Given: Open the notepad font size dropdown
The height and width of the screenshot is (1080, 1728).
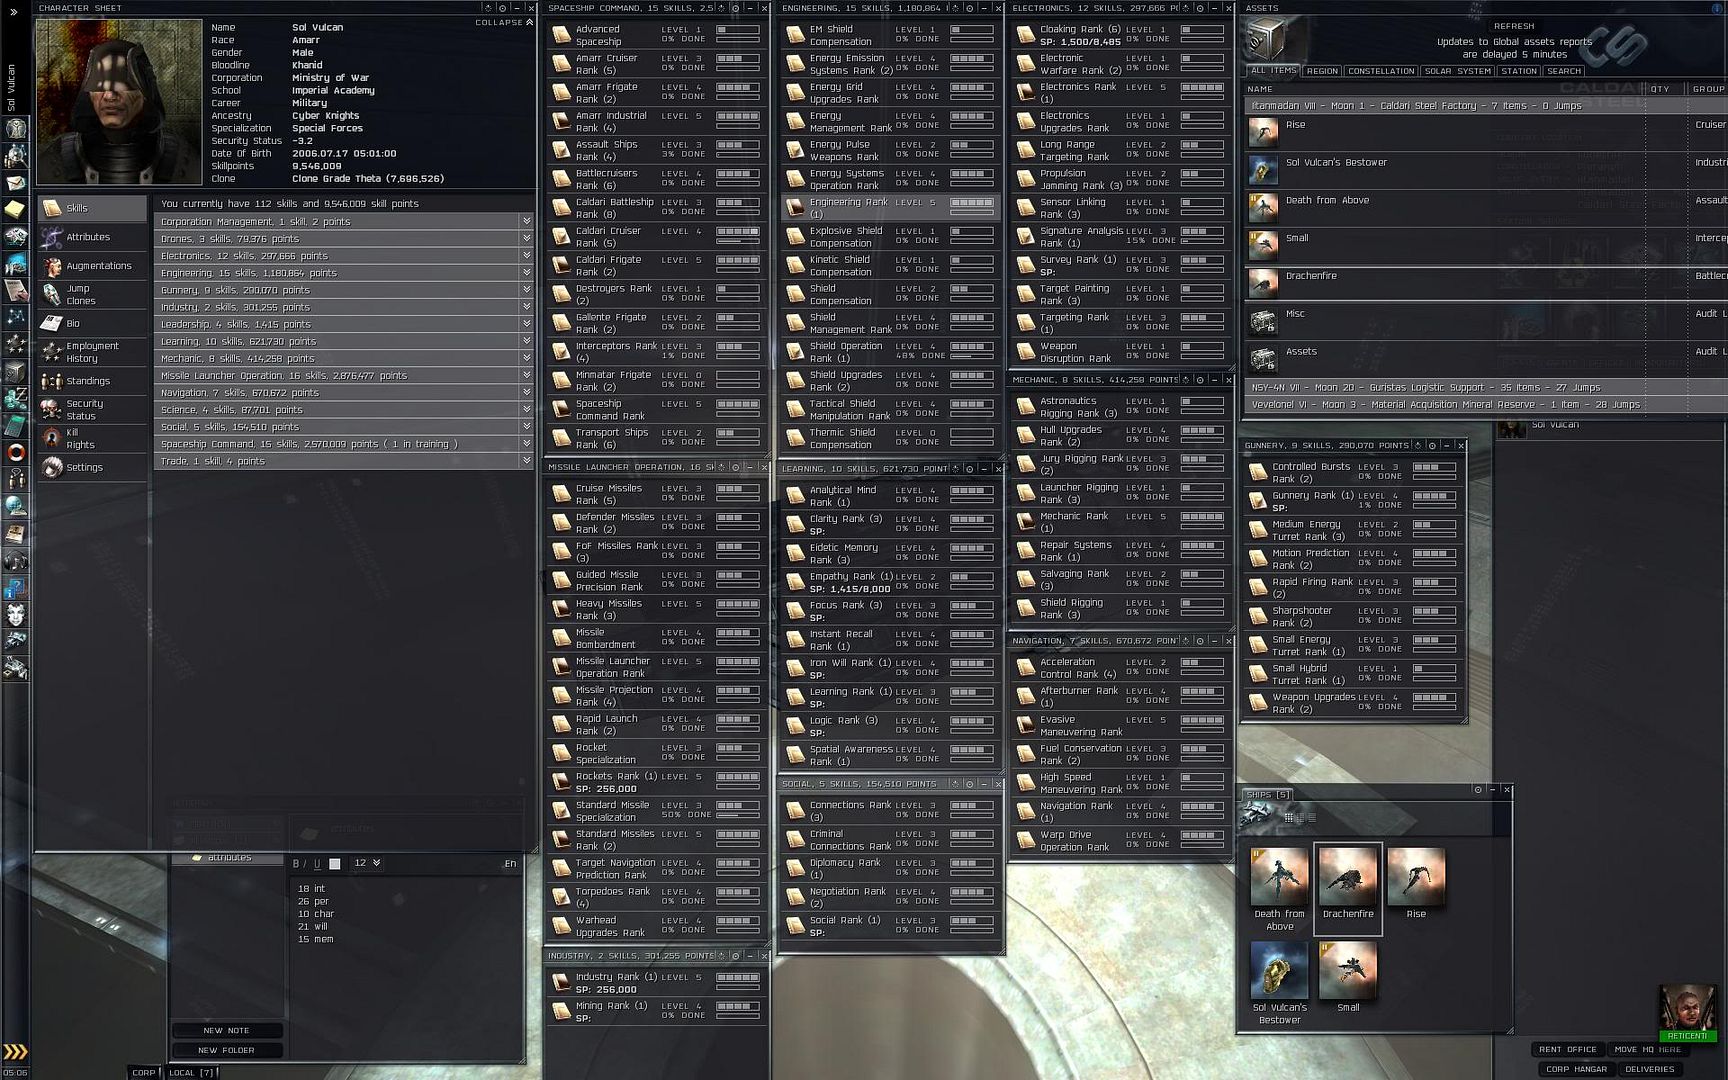Looking at the screenshot, I should point(367,863).
